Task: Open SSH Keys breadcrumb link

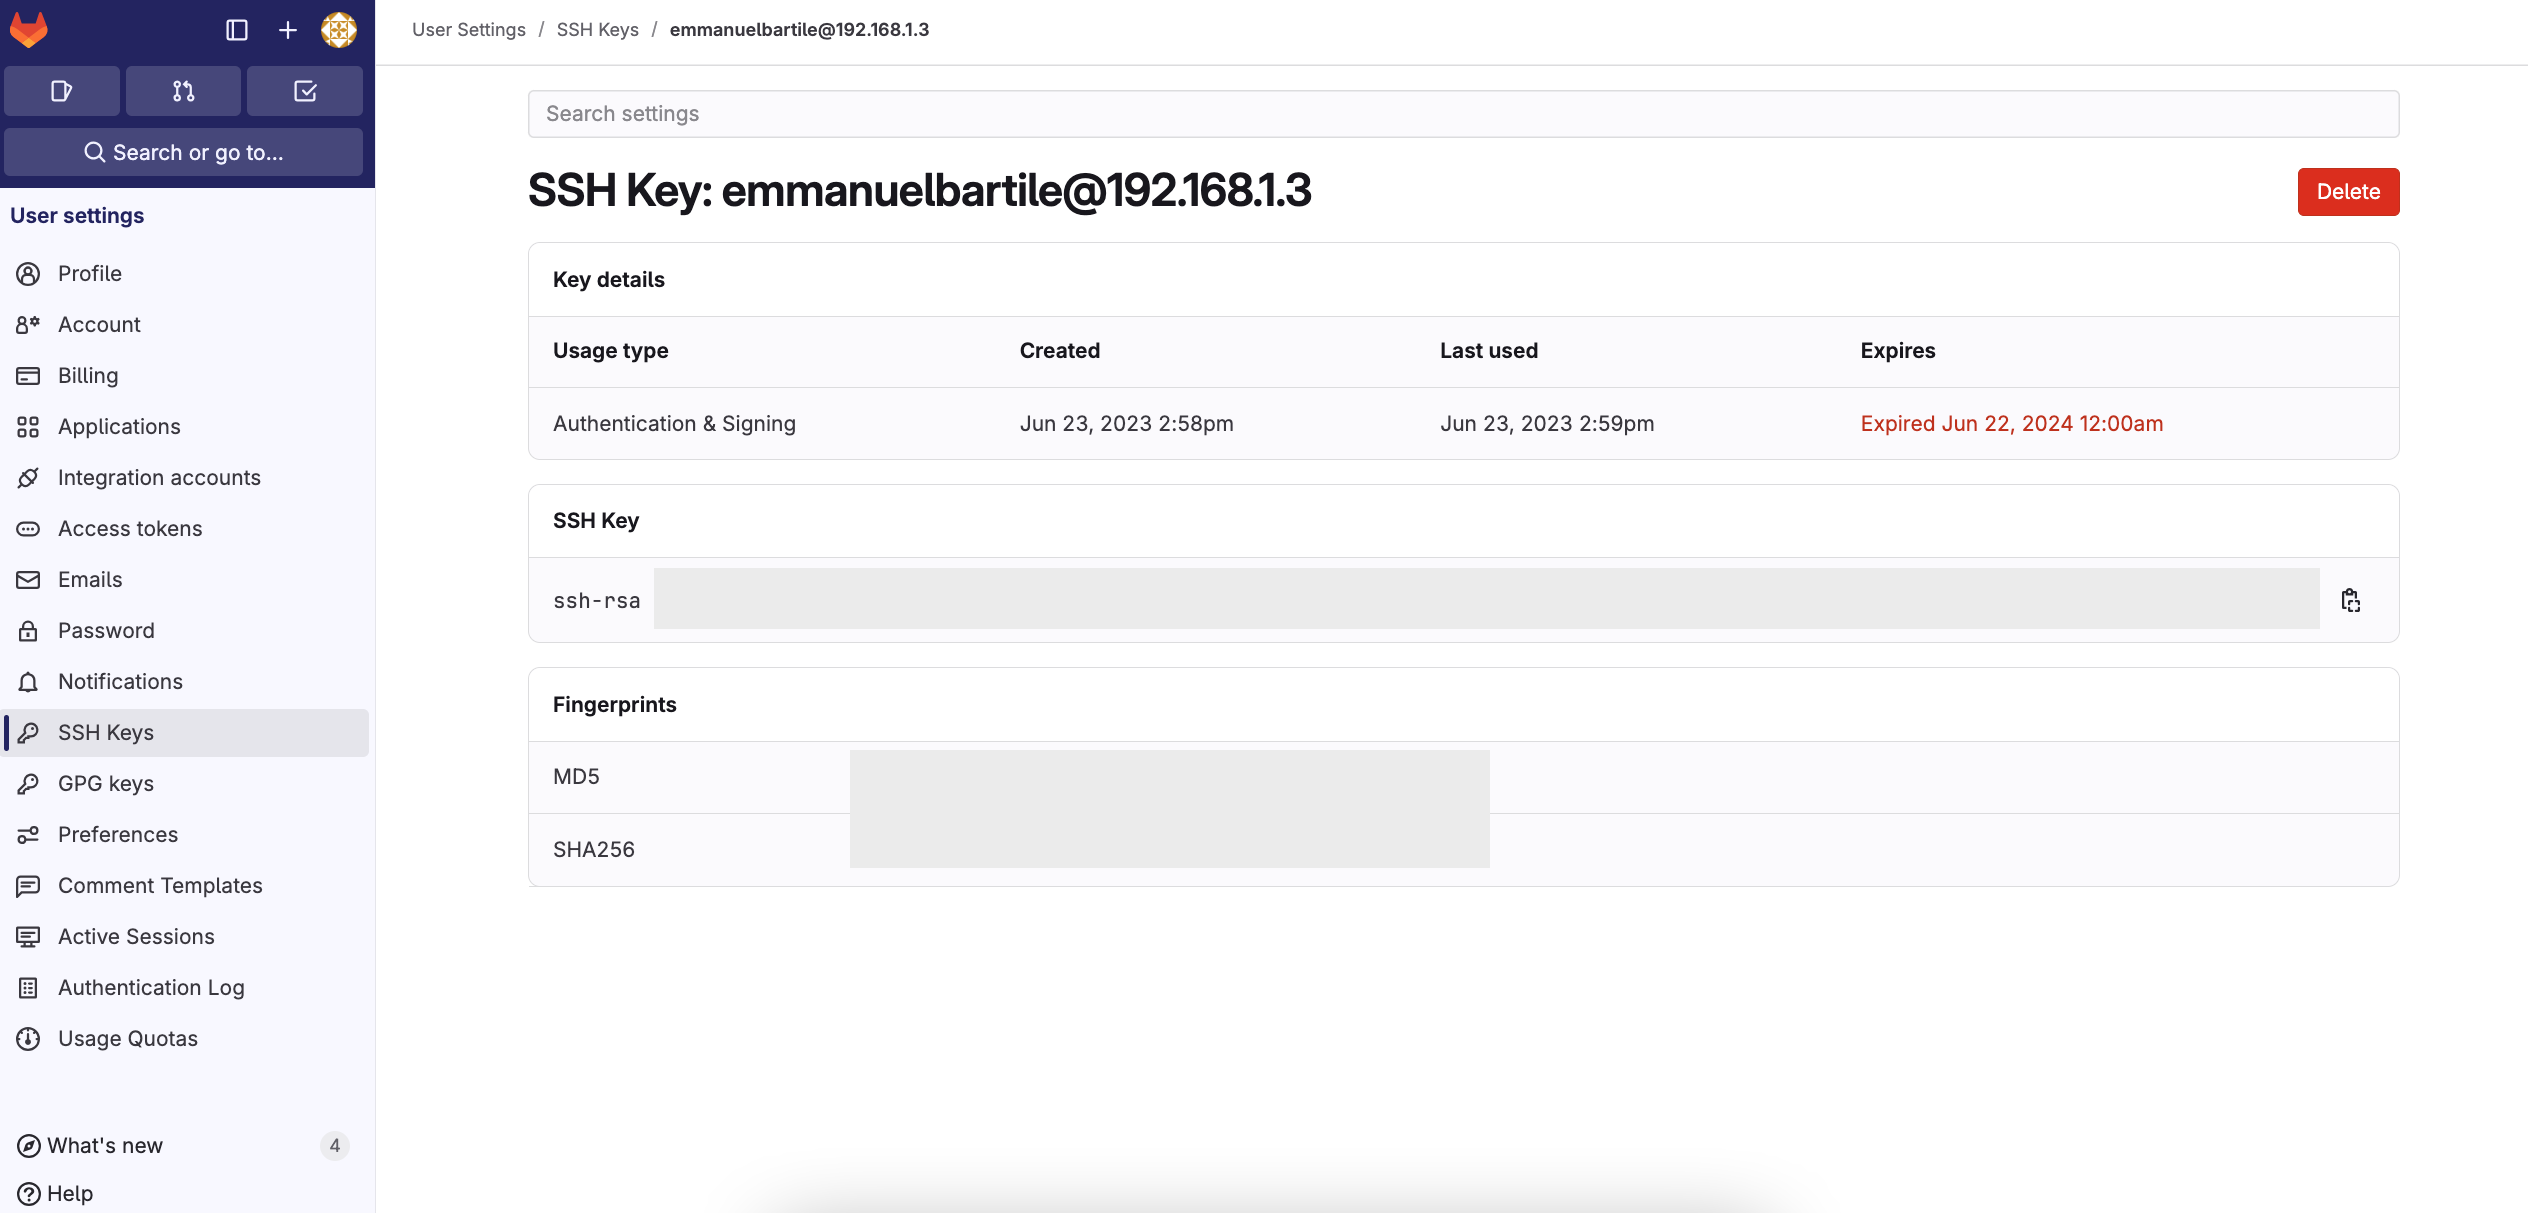Action: click(597, 29)
